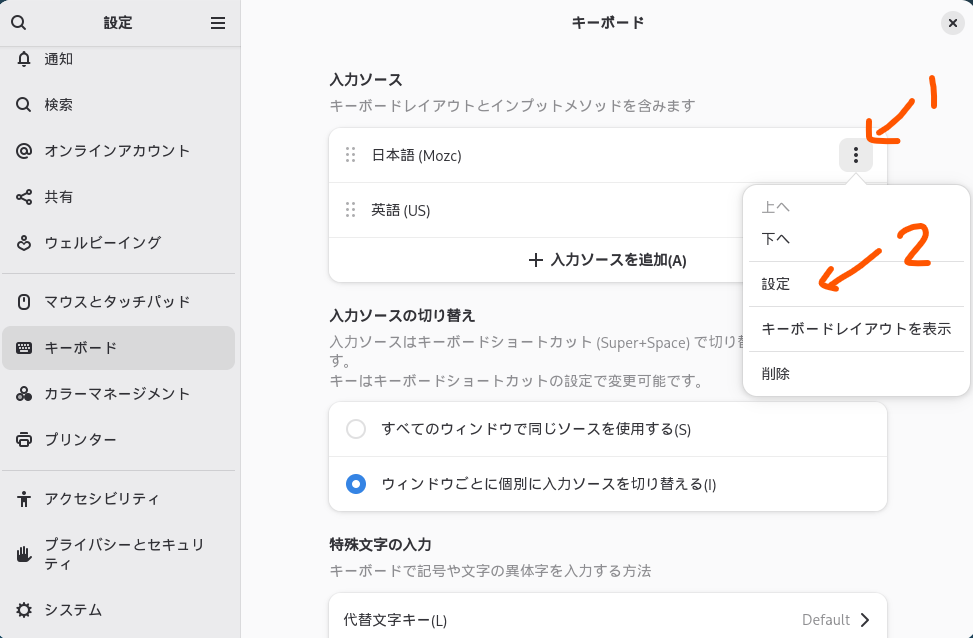This screenshot has width=973, height=638.
Task: Select すべてのウィンドウで同じソースを使用する radio button
Action: tap(356, 429)
